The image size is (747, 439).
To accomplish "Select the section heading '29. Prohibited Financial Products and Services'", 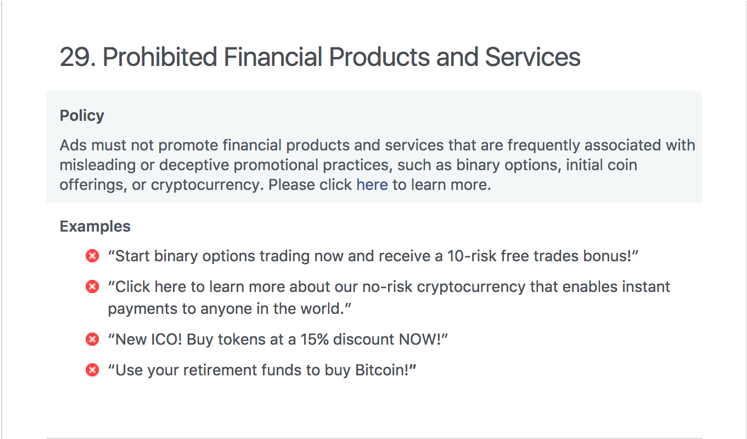I will coord(320,57).
